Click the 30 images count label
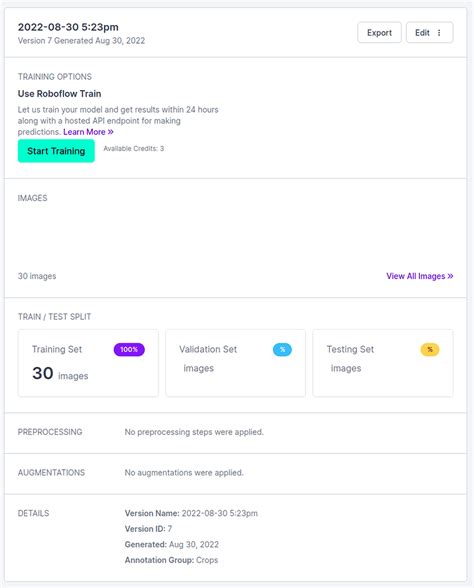 (x=37, y=276)
